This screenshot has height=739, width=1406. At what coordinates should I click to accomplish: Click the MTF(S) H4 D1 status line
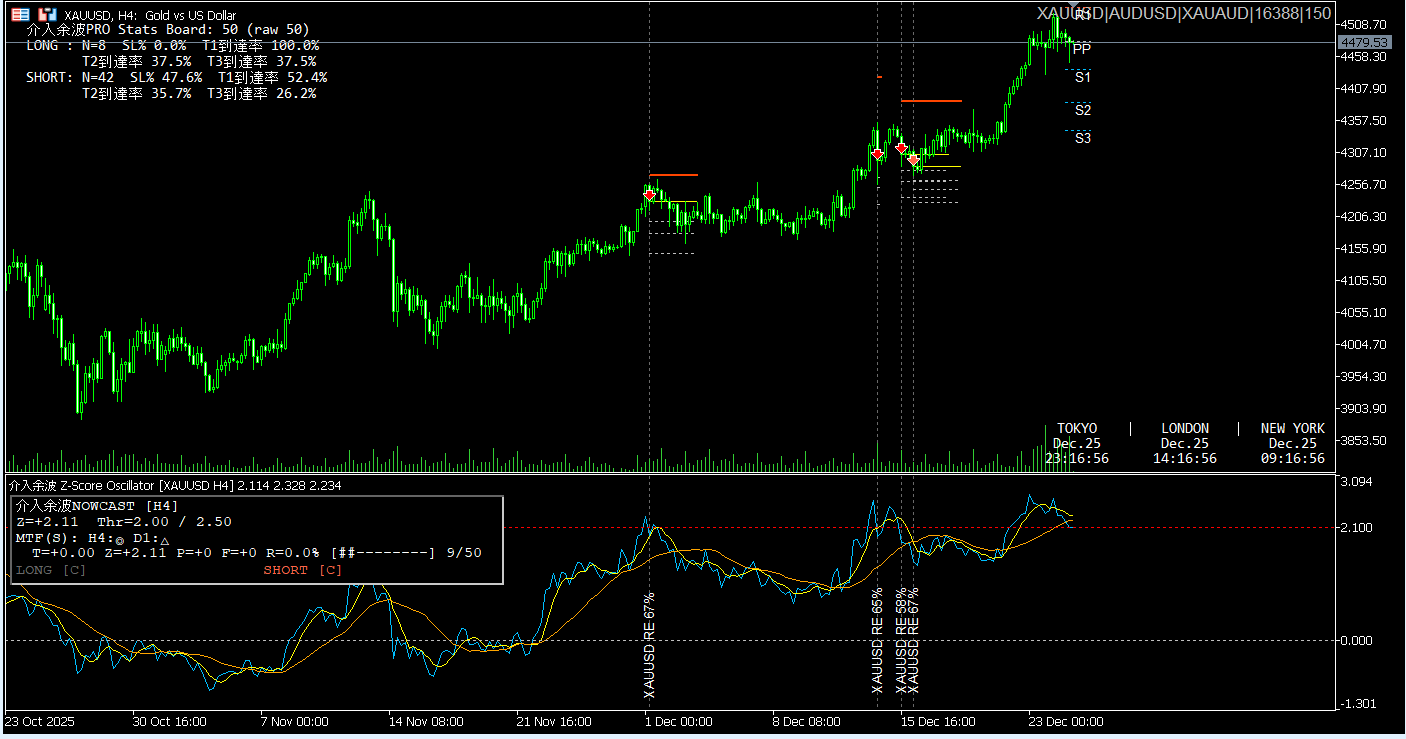pyautogui.click(x=93, y=538)
